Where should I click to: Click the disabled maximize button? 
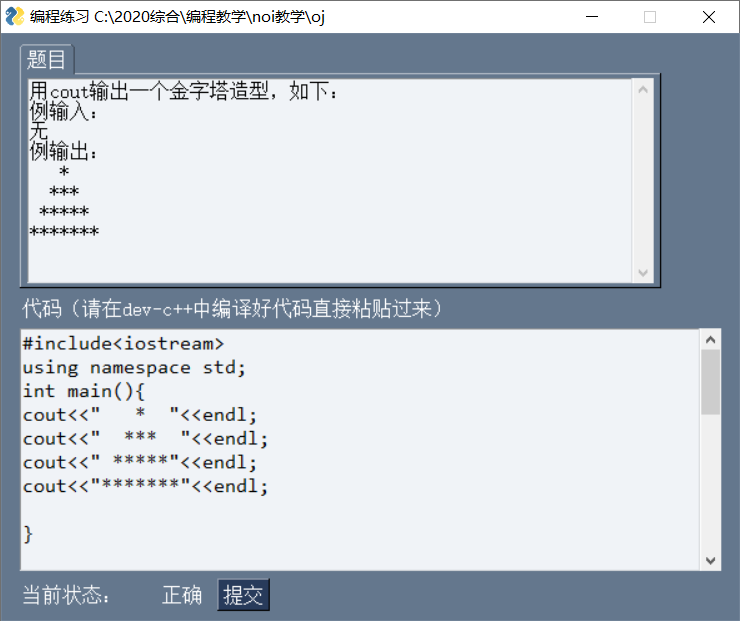coord(650,17)
